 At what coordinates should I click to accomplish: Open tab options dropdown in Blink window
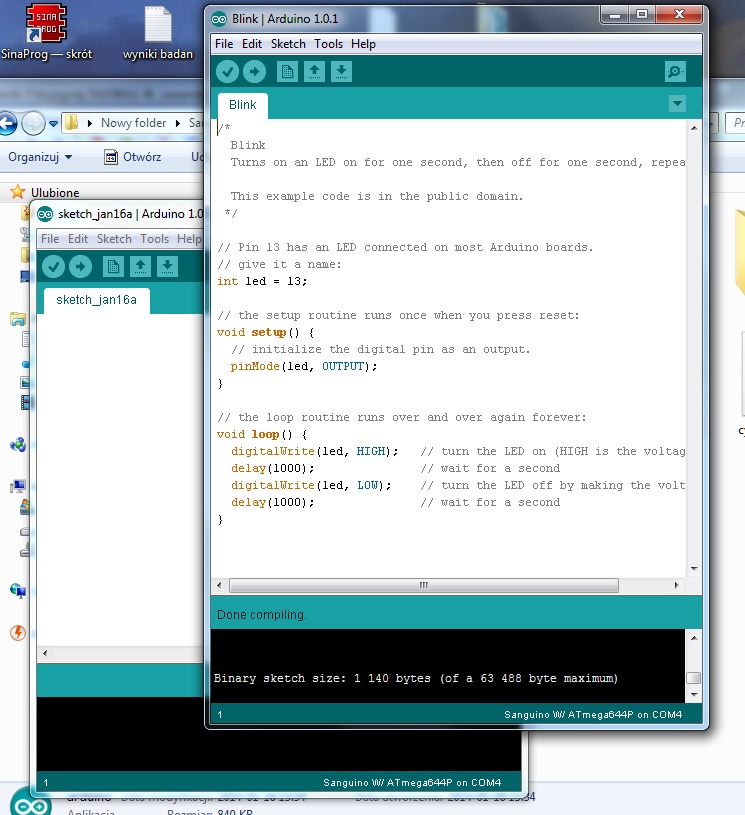pyautogui.click(x=677, y=103)
